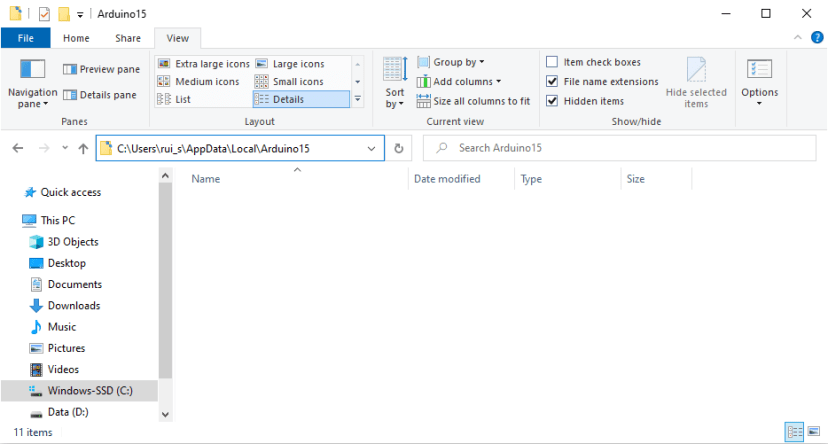Screen dimensions: 828x444
Task: Go up one folder level
Action: [83, 148]
